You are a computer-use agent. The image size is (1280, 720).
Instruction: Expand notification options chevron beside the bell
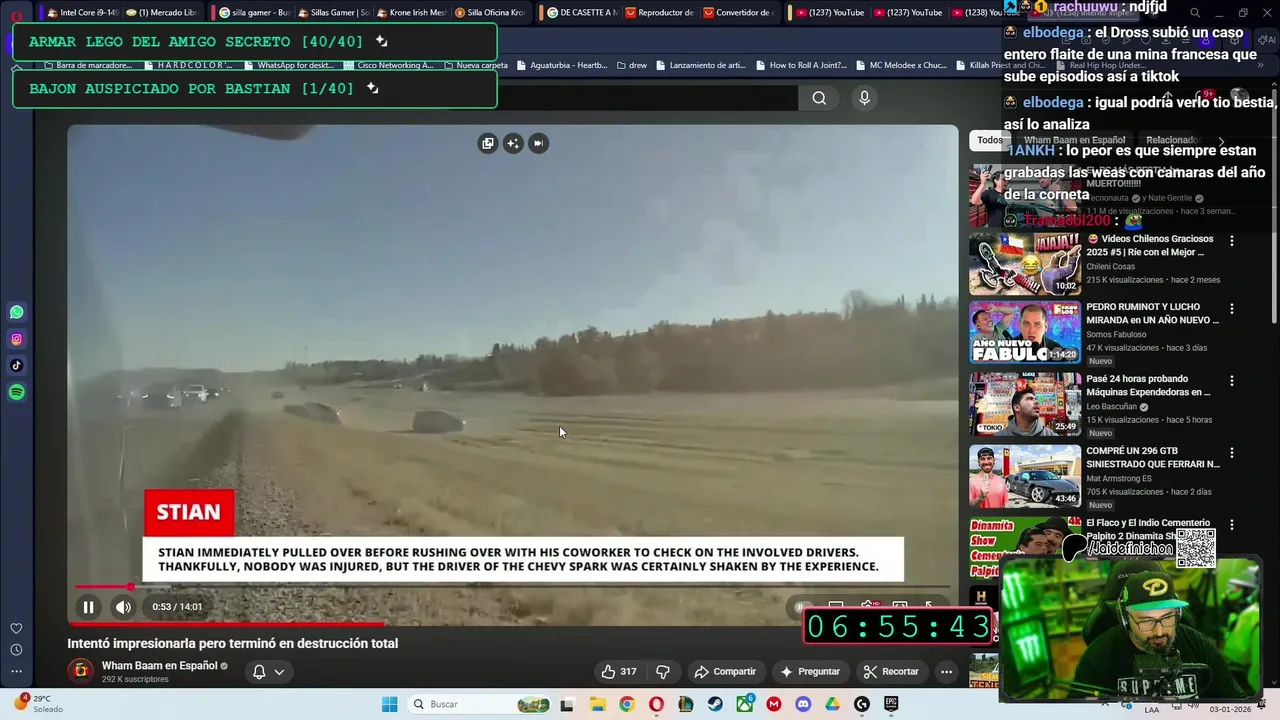coord(279,672)
